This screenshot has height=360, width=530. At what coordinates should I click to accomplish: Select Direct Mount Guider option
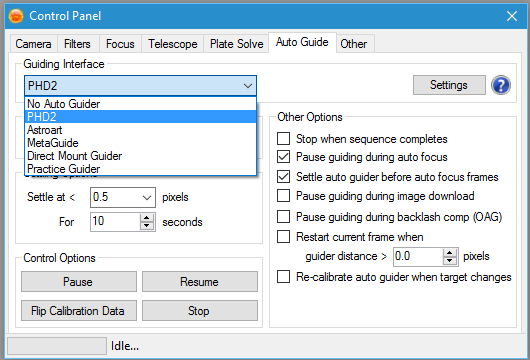[x=140, y=156]
